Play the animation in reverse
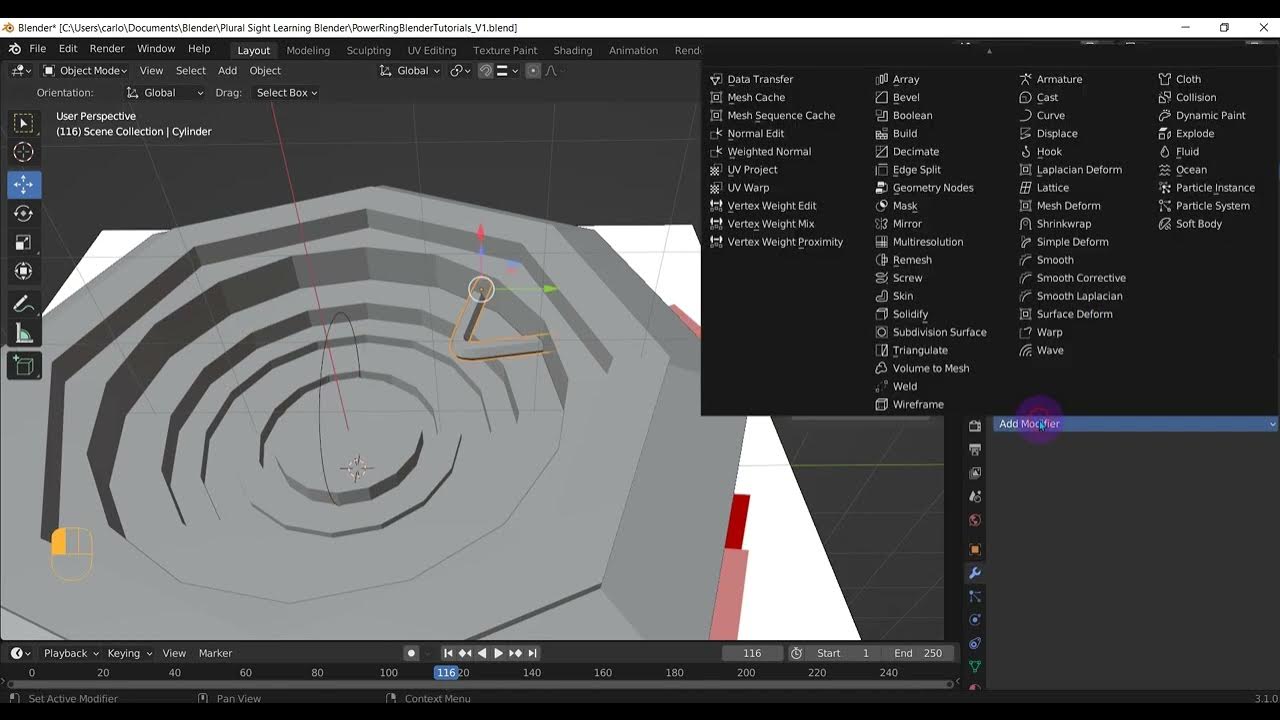The image size is (1280, 720). point(482,653)
